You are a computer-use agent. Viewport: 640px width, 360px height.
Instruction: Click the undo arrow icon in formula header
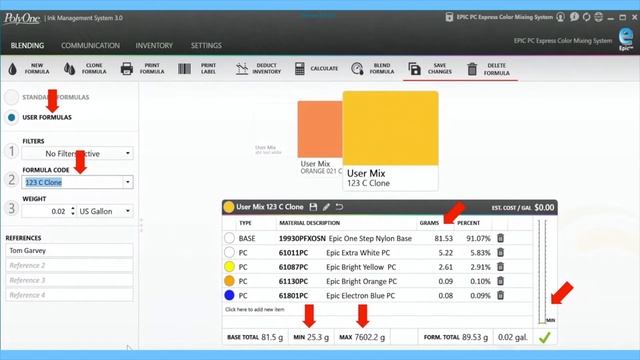click(339, 207)
